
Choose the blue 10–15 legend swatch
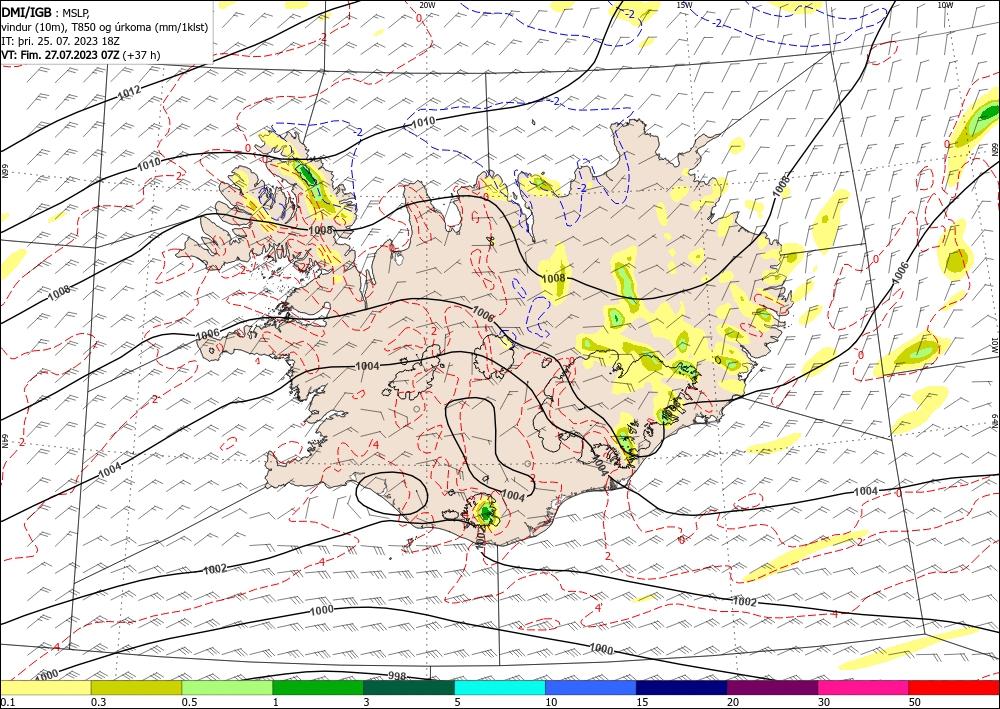pyautogui.click(x=591, y=687)
